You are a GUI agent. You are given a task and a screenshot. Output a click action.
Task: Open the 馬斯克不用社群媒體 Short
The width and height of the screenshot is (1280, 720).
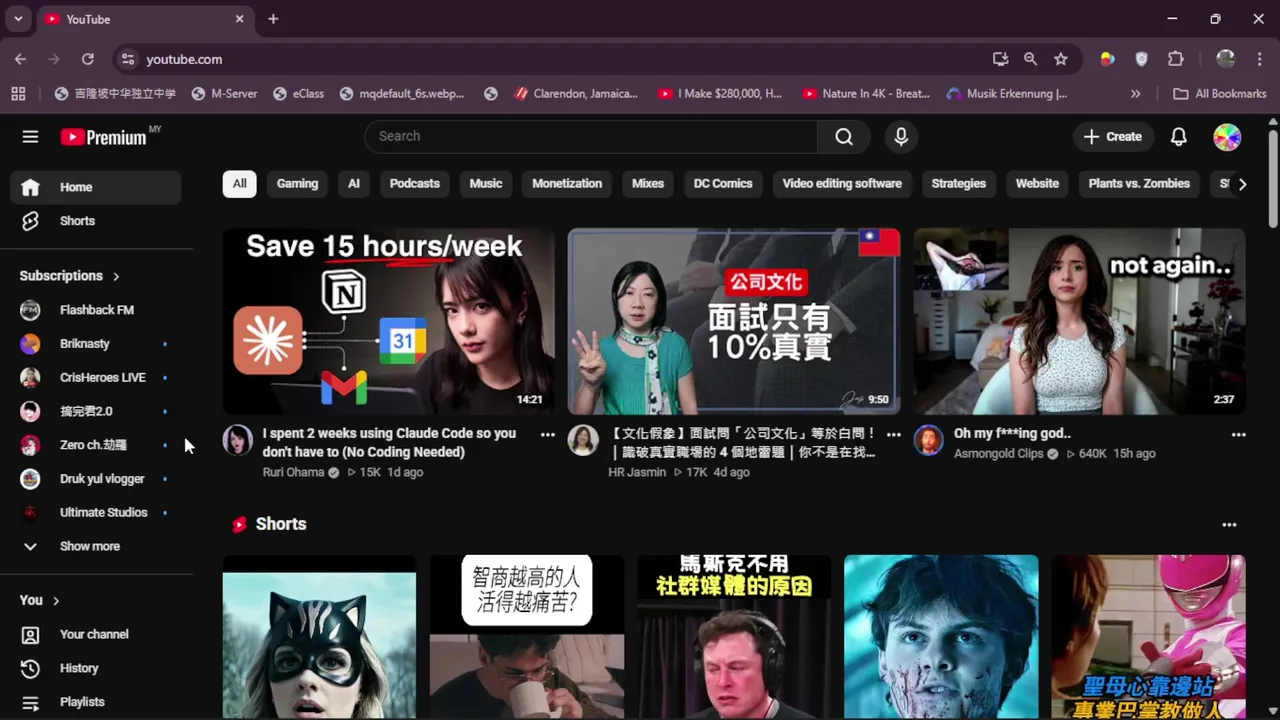734,637
